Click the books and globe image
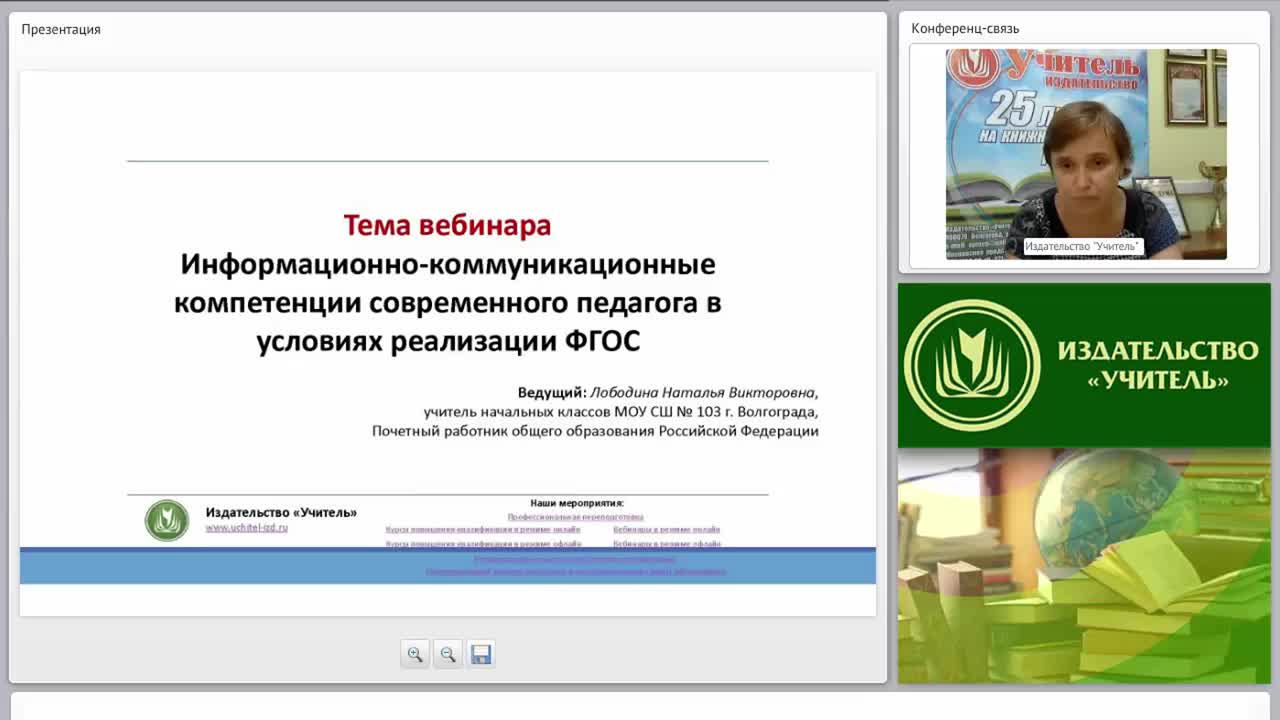Viewport: 1280px width, 720px height. [1084, 566]
